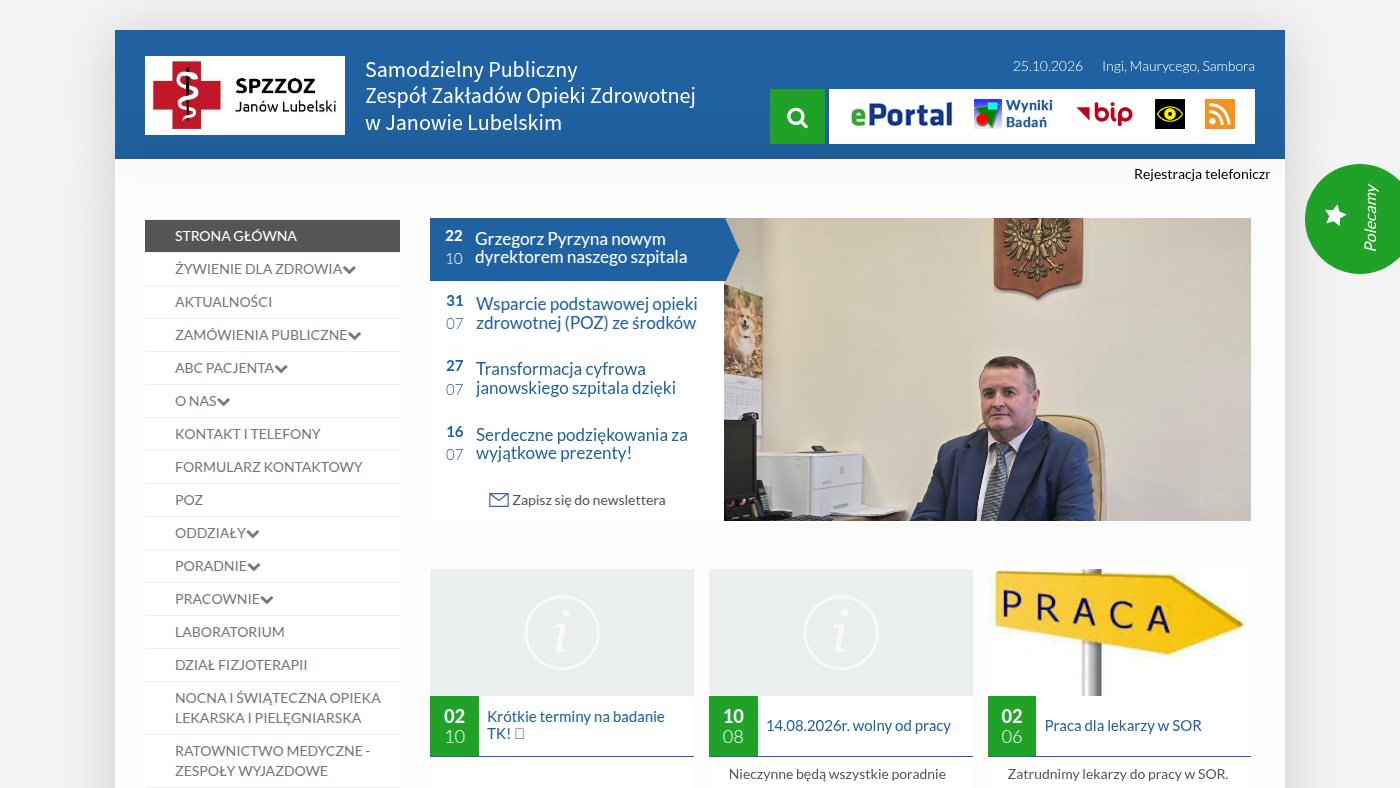Open Wsparcie podstawowej opieki zdrowotnej news
This screenshot has height=788, width=1400.
coord(587,313)
